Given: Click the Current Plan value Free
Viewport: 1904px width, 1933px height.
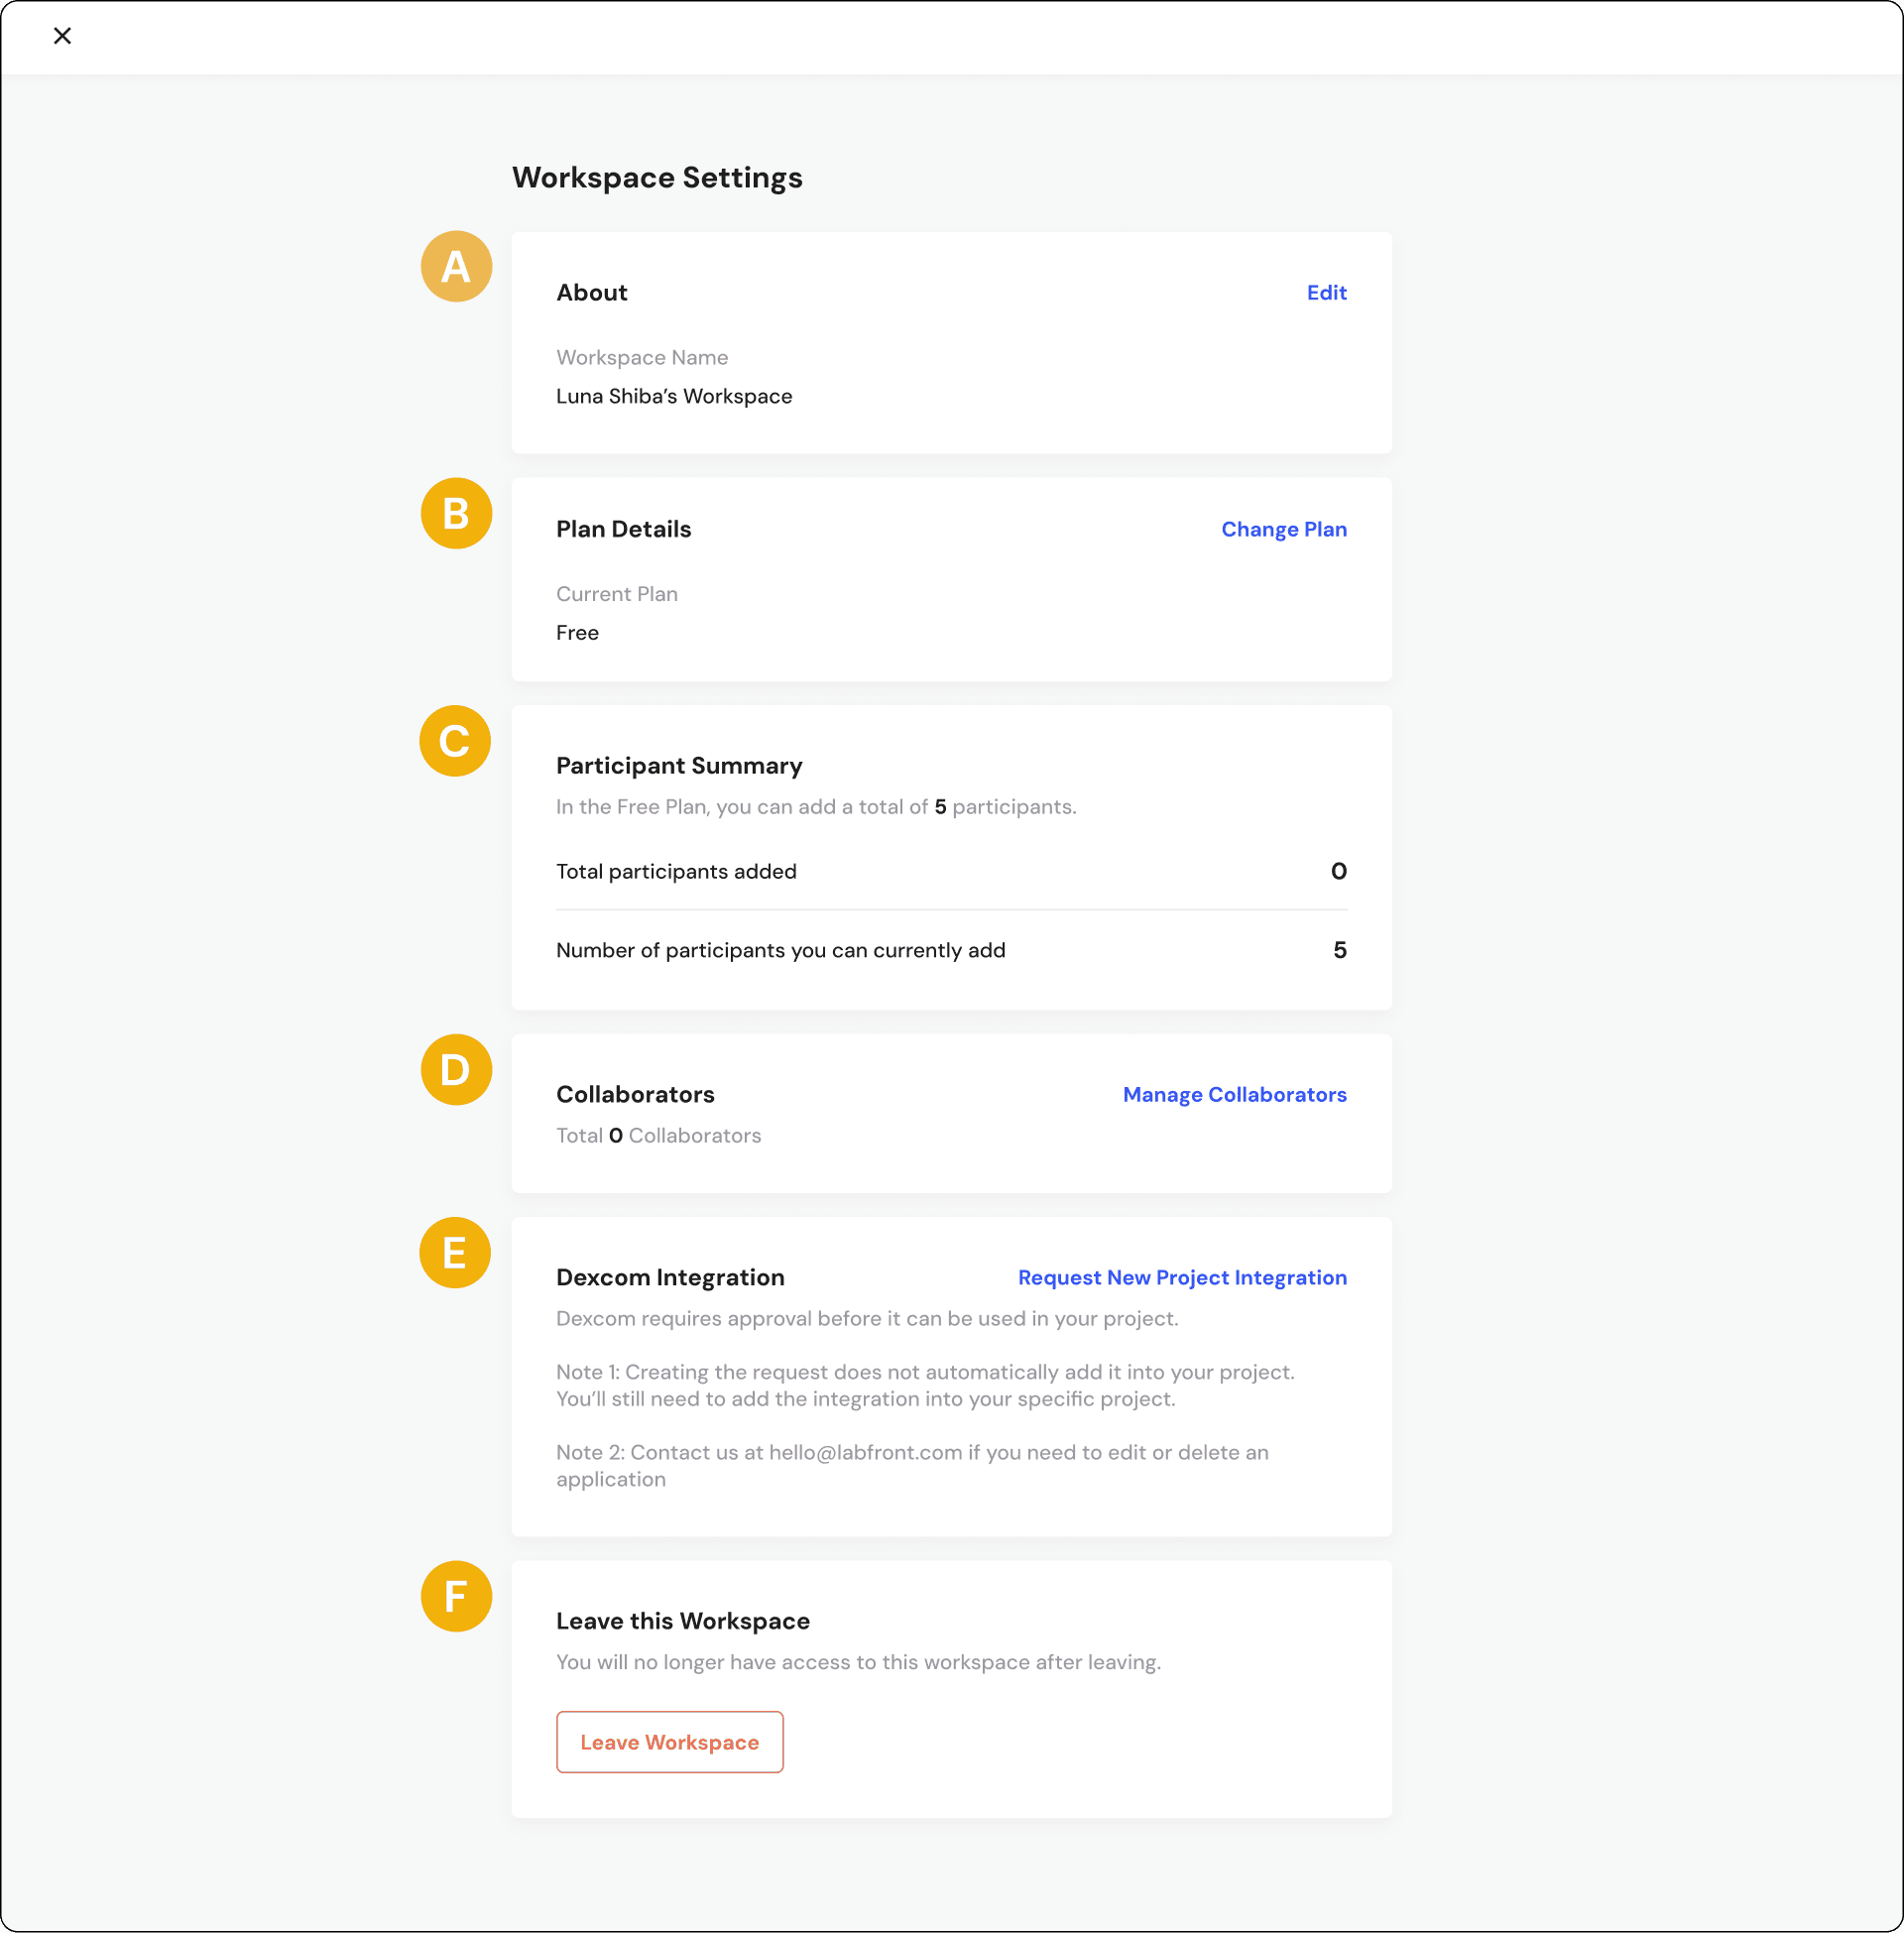Looking at the screenshot, I should point(577,632).
